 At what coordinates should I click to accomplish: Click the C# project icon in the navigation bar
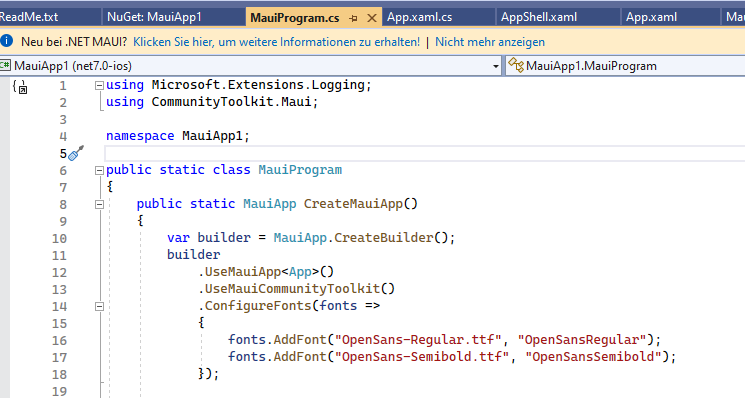coord(5,66)
